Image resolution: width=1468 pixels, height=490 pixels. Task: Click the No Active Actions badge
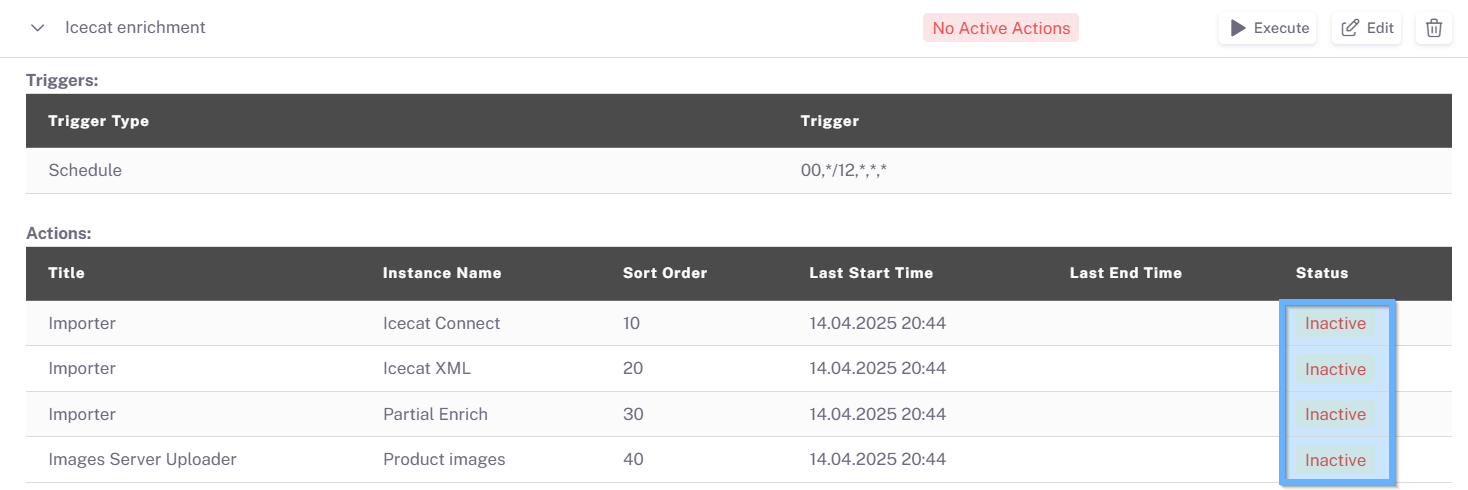click(x=1001, y=28)
